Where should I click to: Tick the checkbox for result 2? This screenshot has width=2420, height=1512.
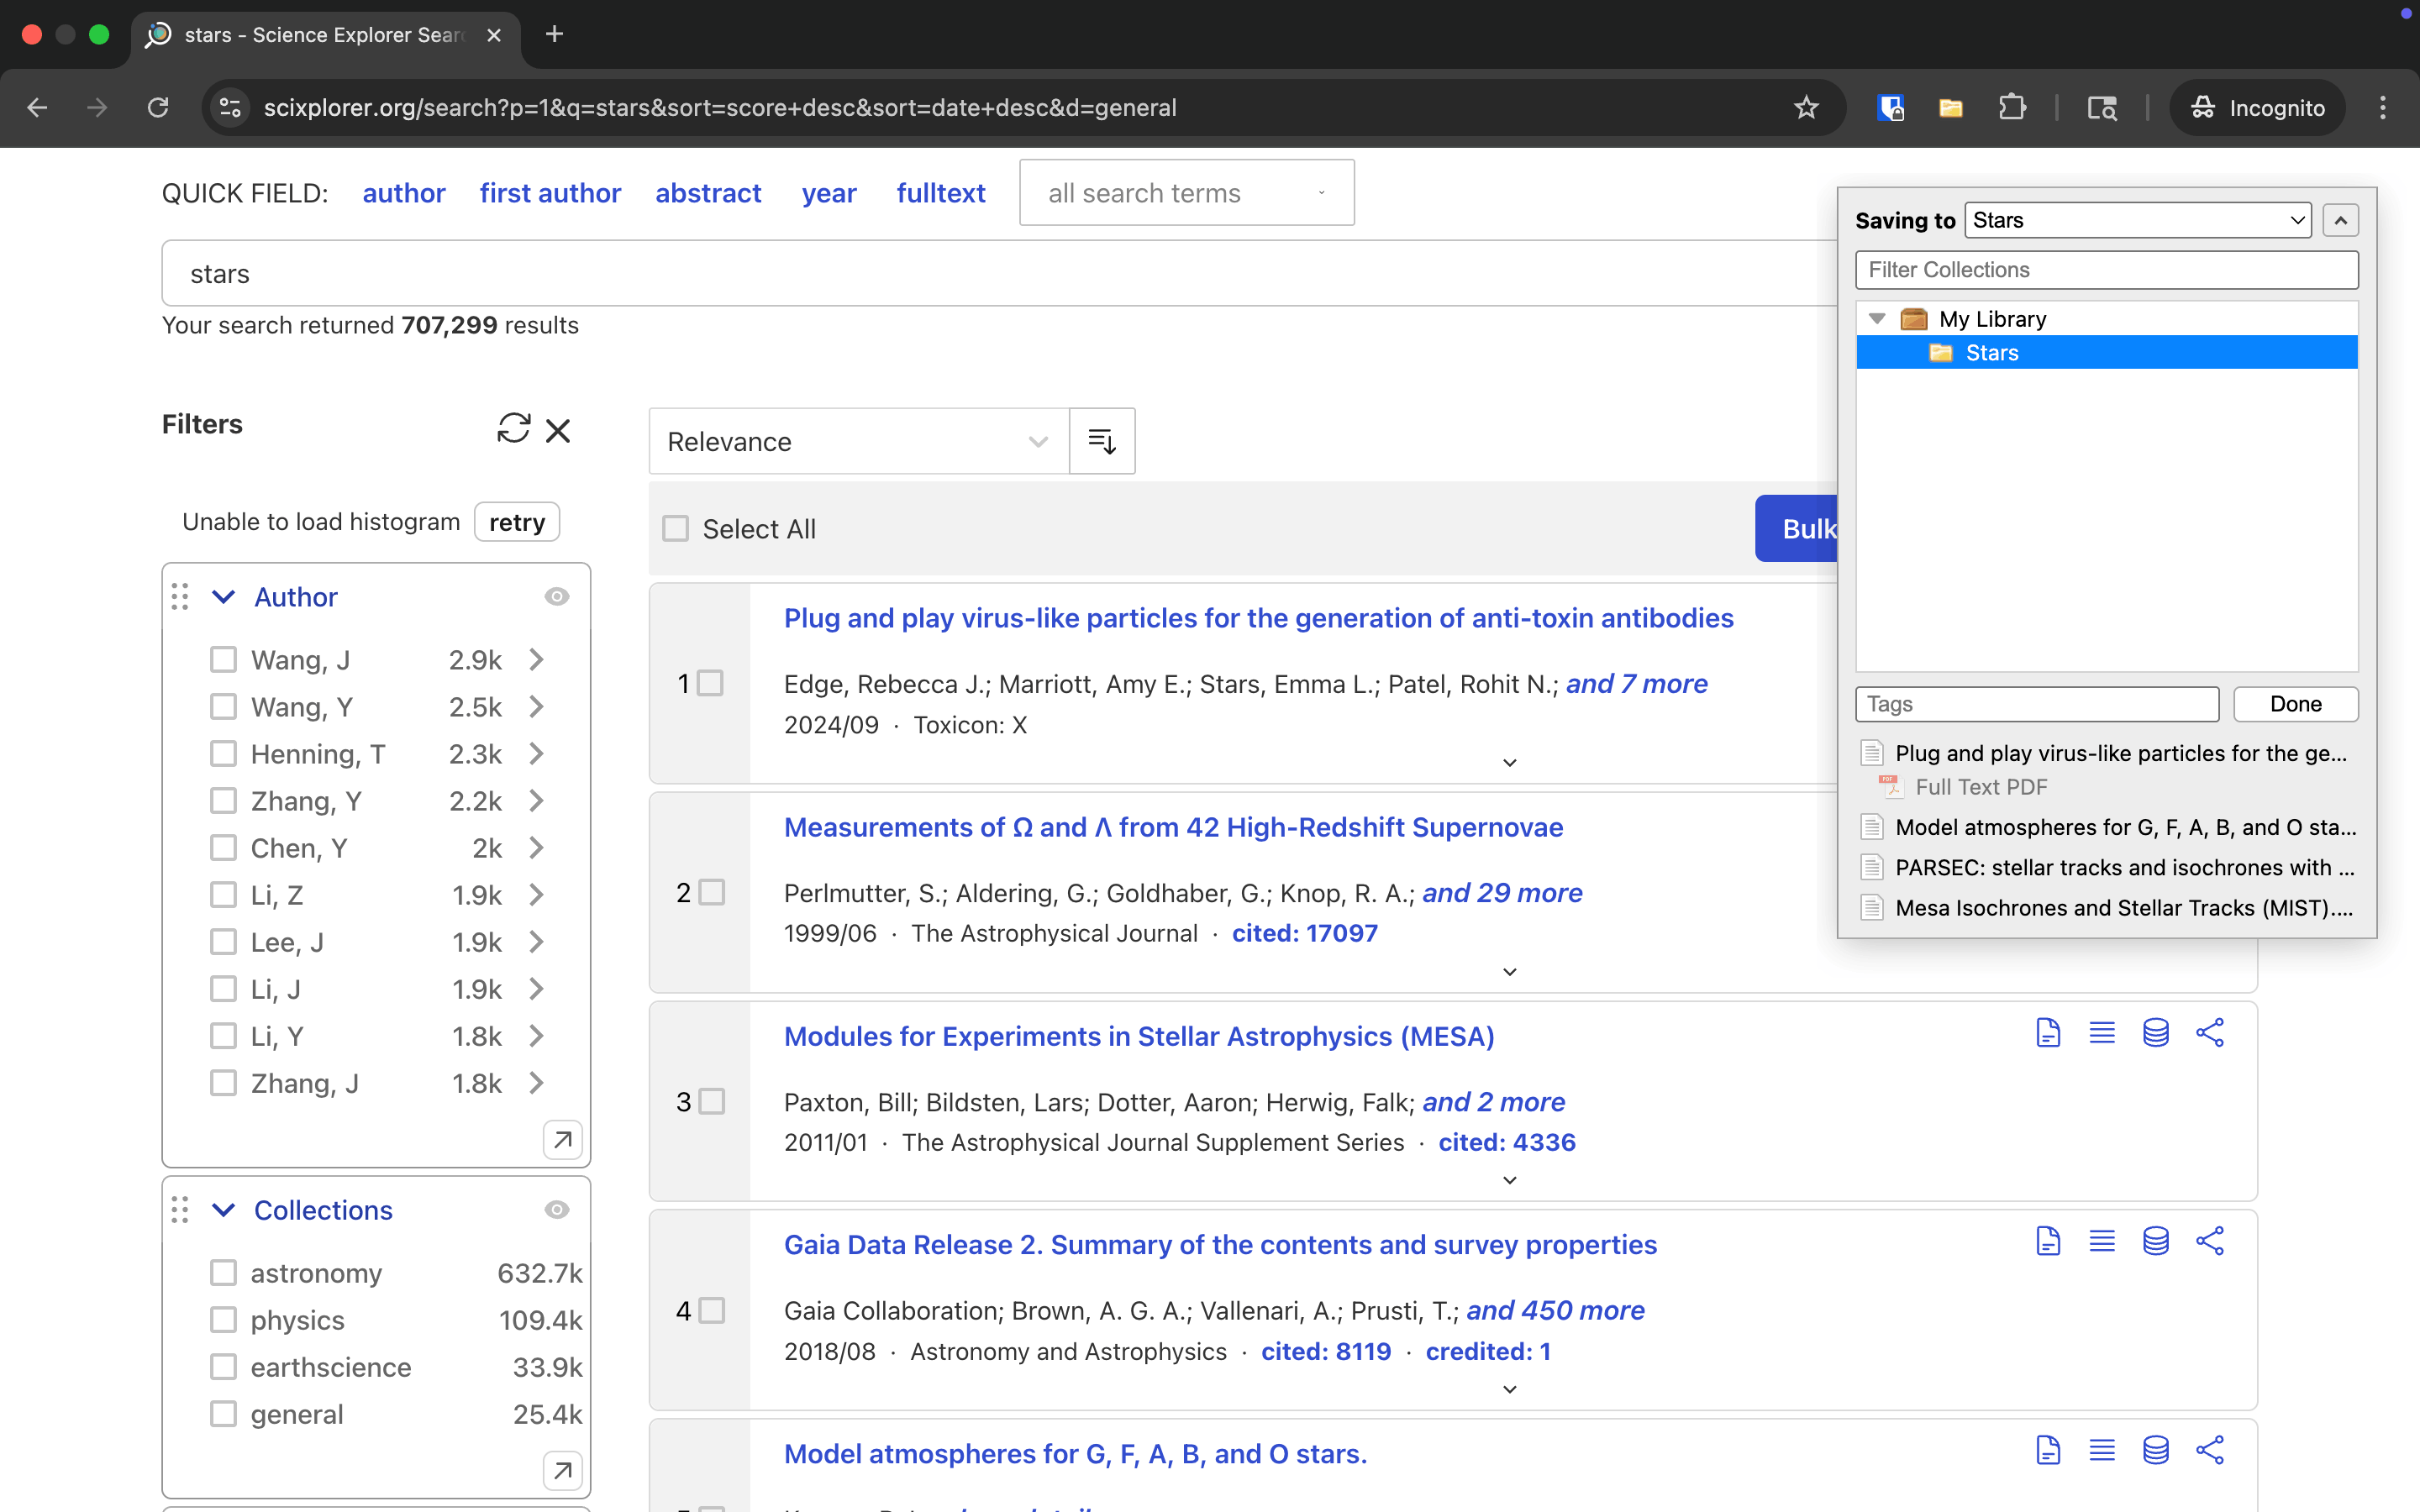pos(711,892)
